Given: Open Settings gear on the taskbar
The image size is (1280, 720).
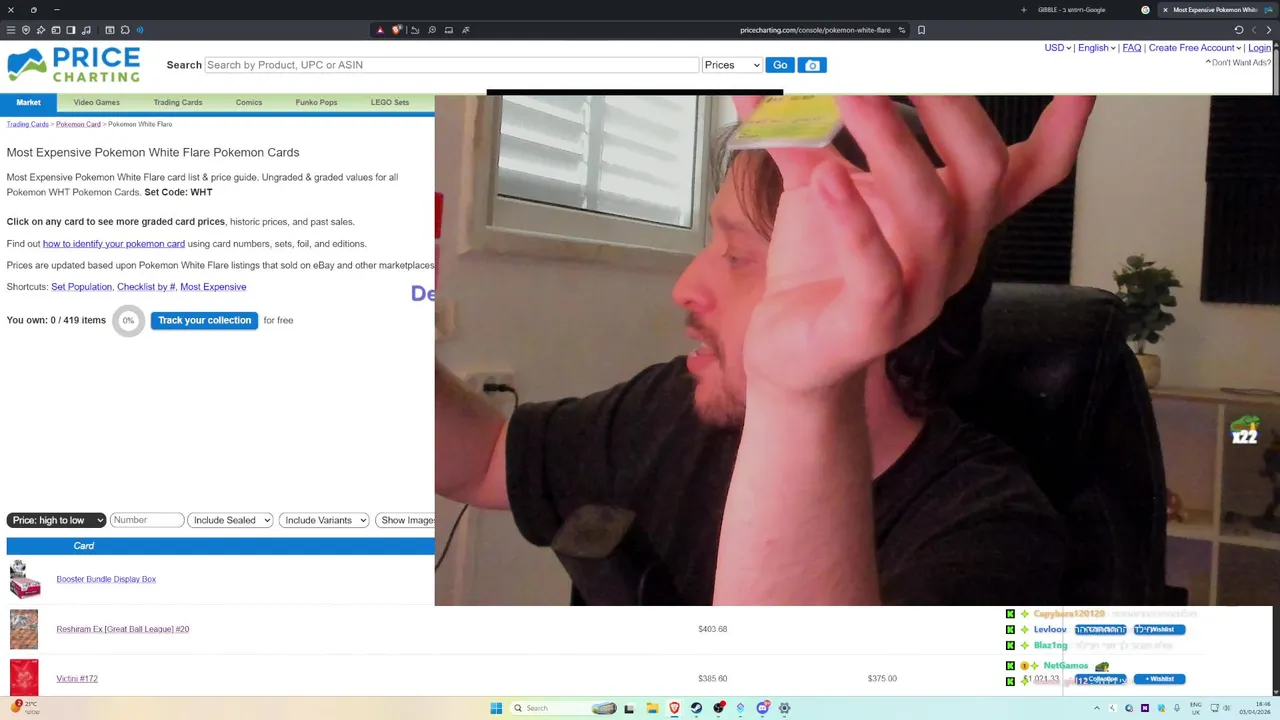Looking at the screenshot, I should coord(784,708).
